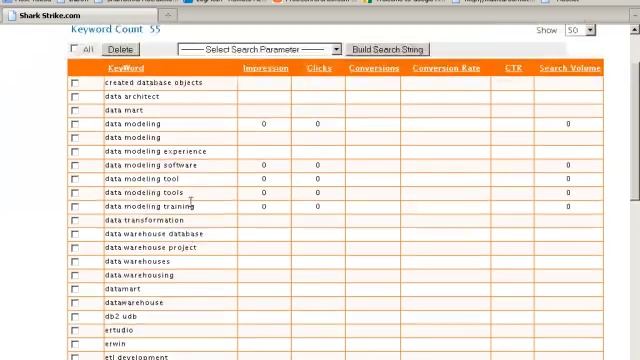640x360 pixels.
Task: Click Impression value for data modeling training
Action: [264, 207]
